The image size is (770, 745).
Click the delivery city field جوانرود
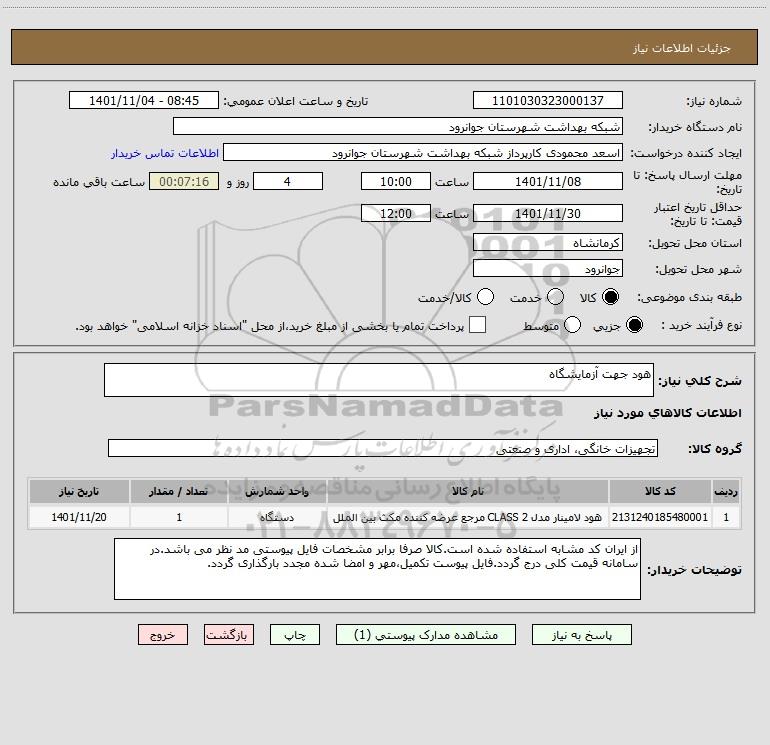548,269
